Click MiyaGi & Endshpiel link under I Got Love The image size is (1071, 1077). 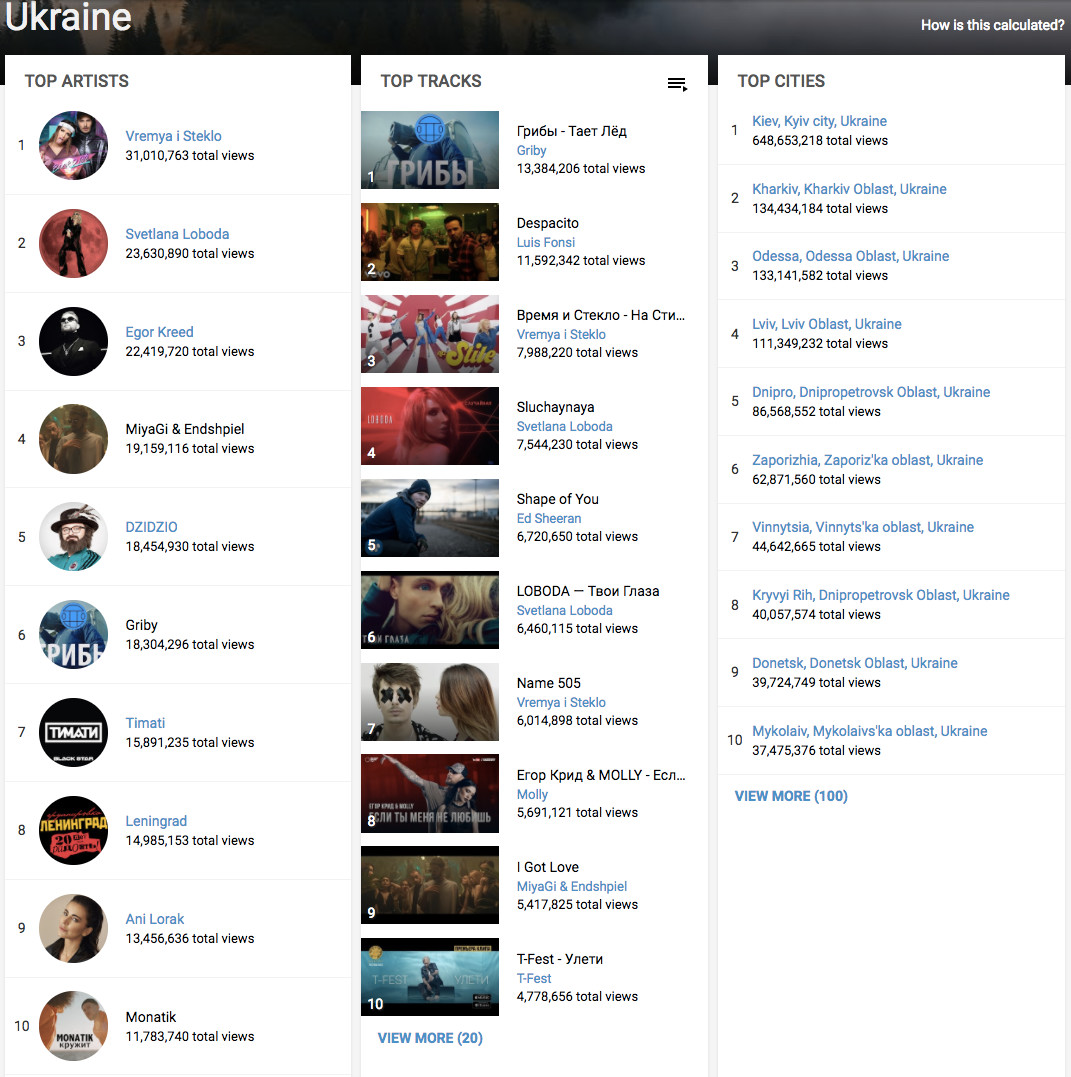tap(572, 887)
